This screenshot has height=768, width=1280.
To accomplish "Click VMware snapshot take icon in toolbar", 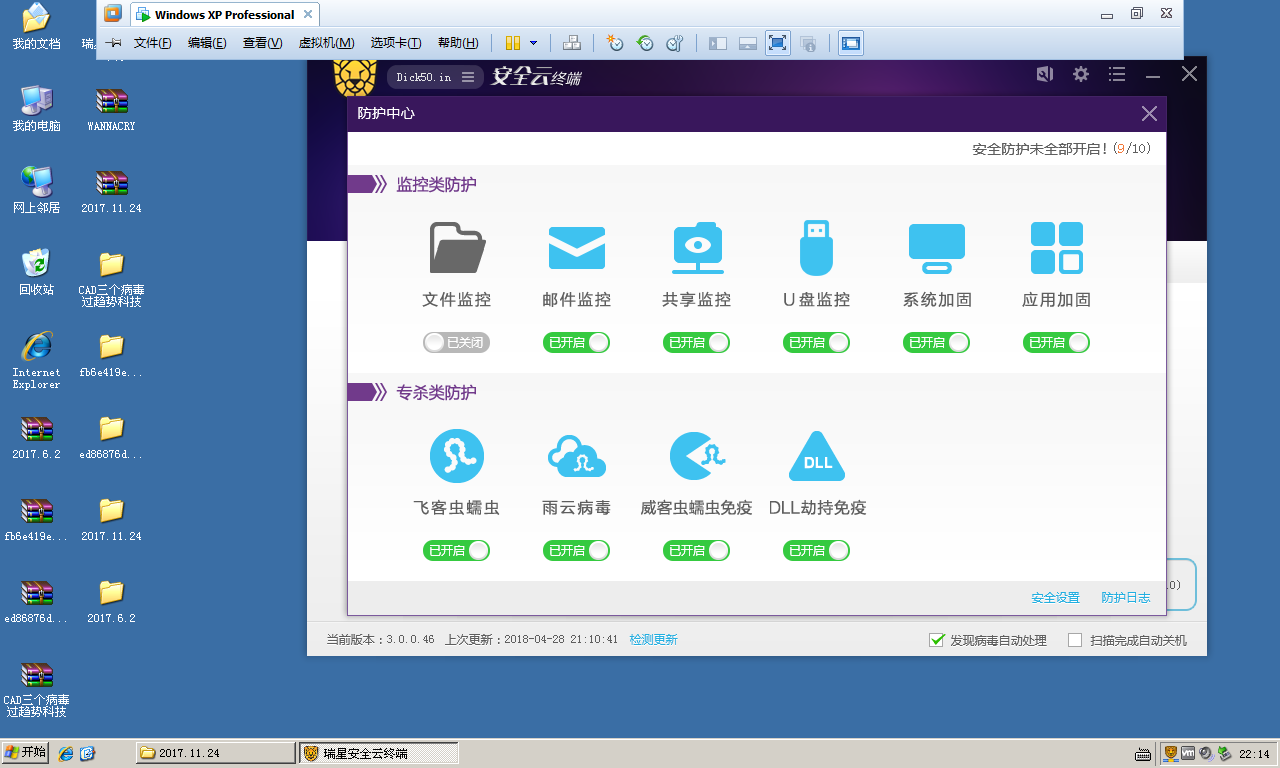I will [614, 43].
